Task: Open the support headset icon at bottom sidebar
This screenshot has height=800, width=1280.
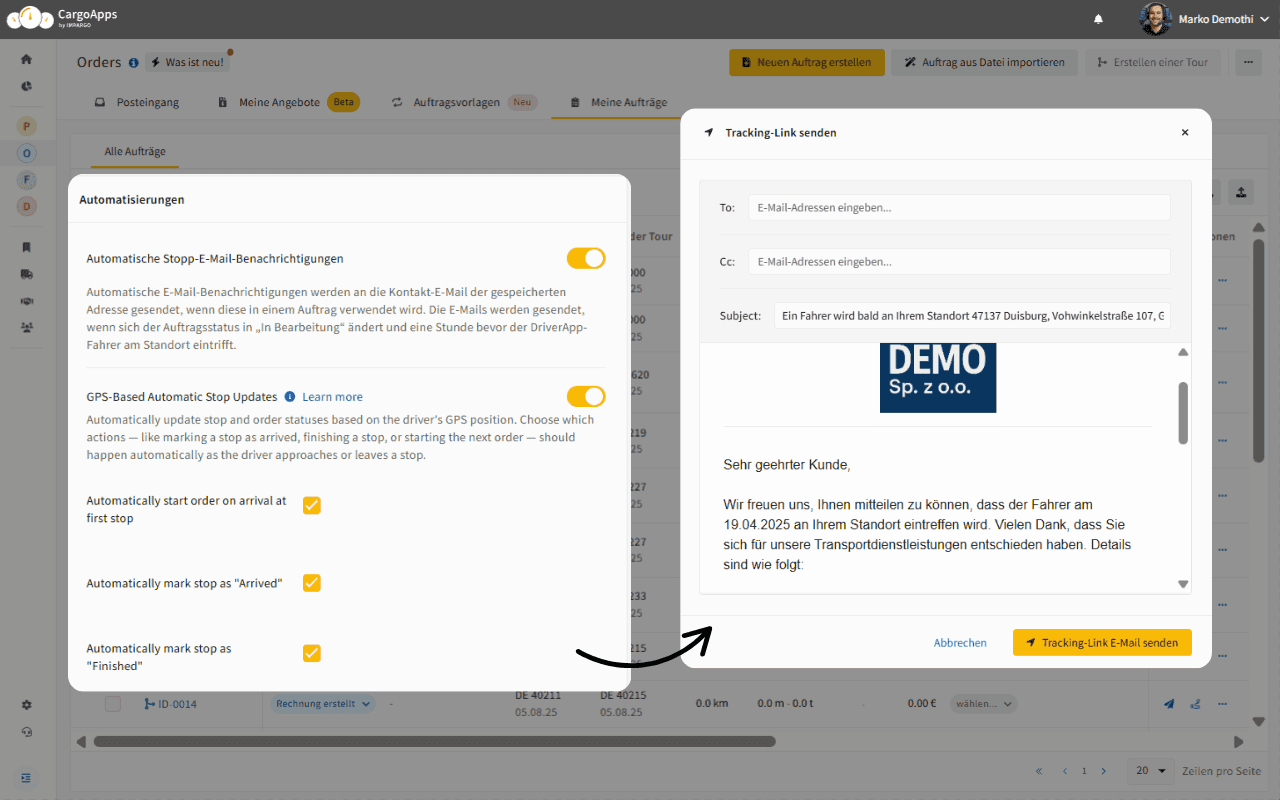Action: click(26, 731)
